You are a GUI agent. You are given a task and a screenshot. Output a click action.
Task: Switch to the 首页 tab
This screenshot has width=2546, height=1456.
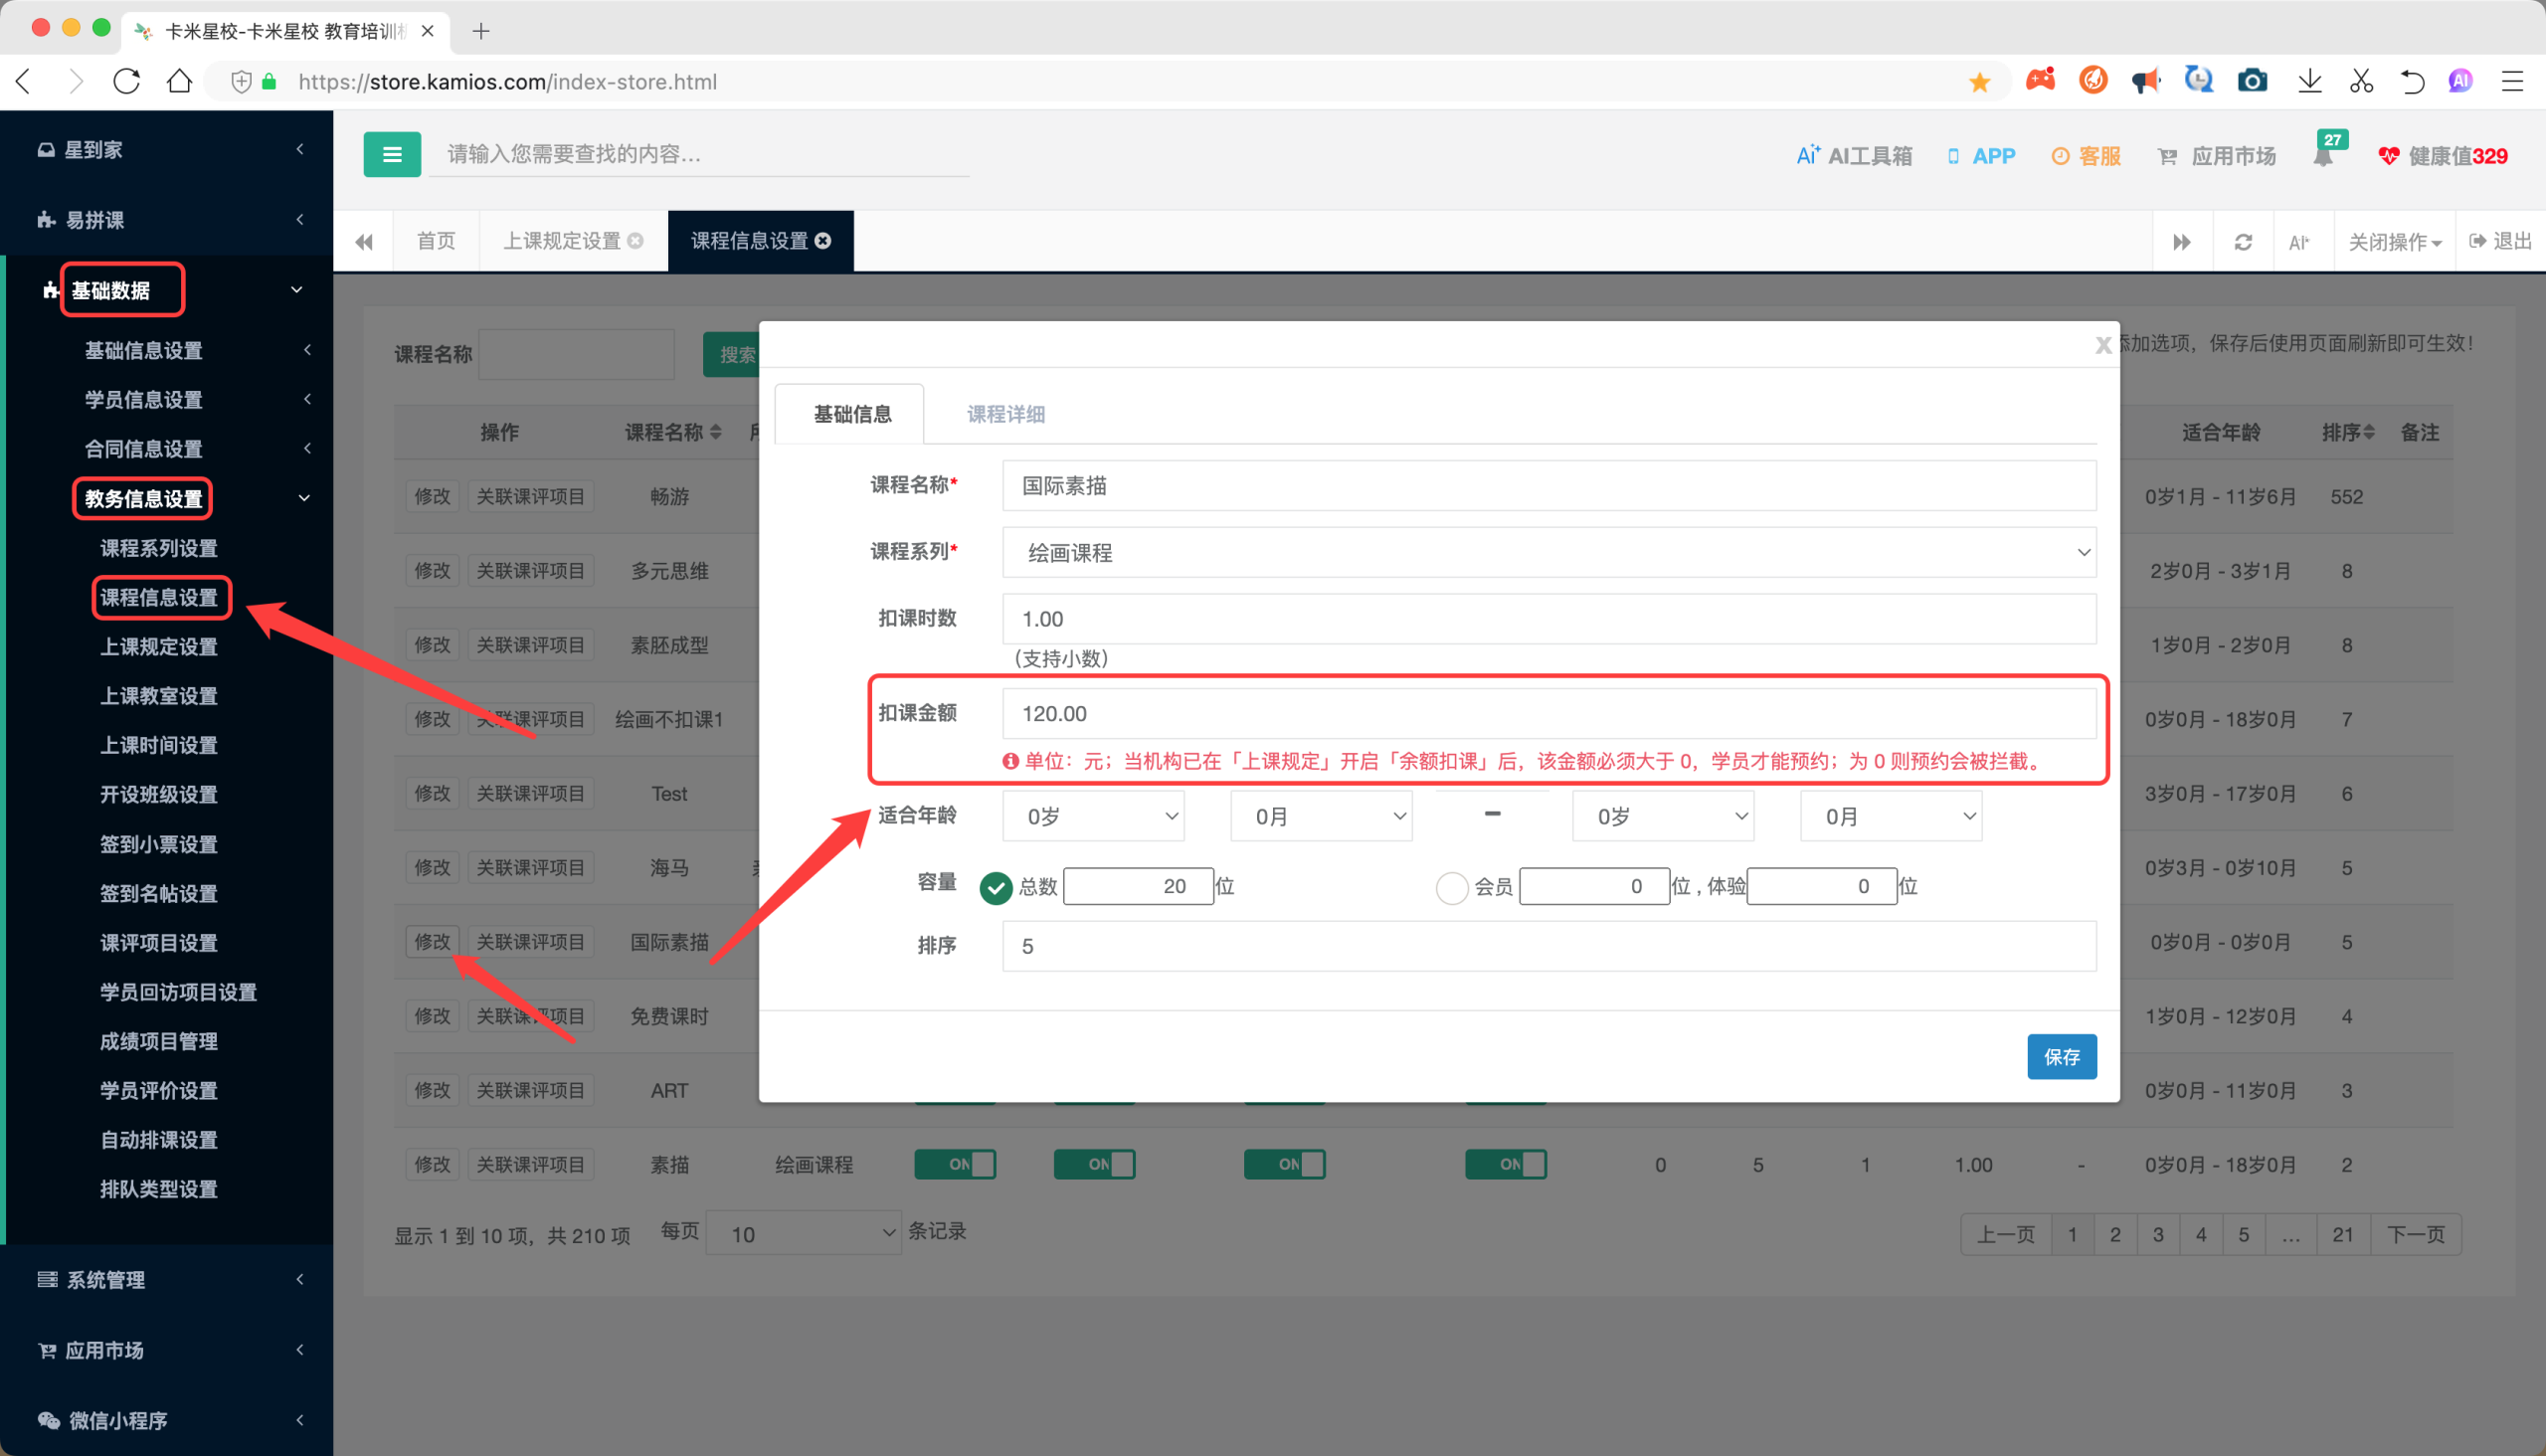(x=436, y=241)
